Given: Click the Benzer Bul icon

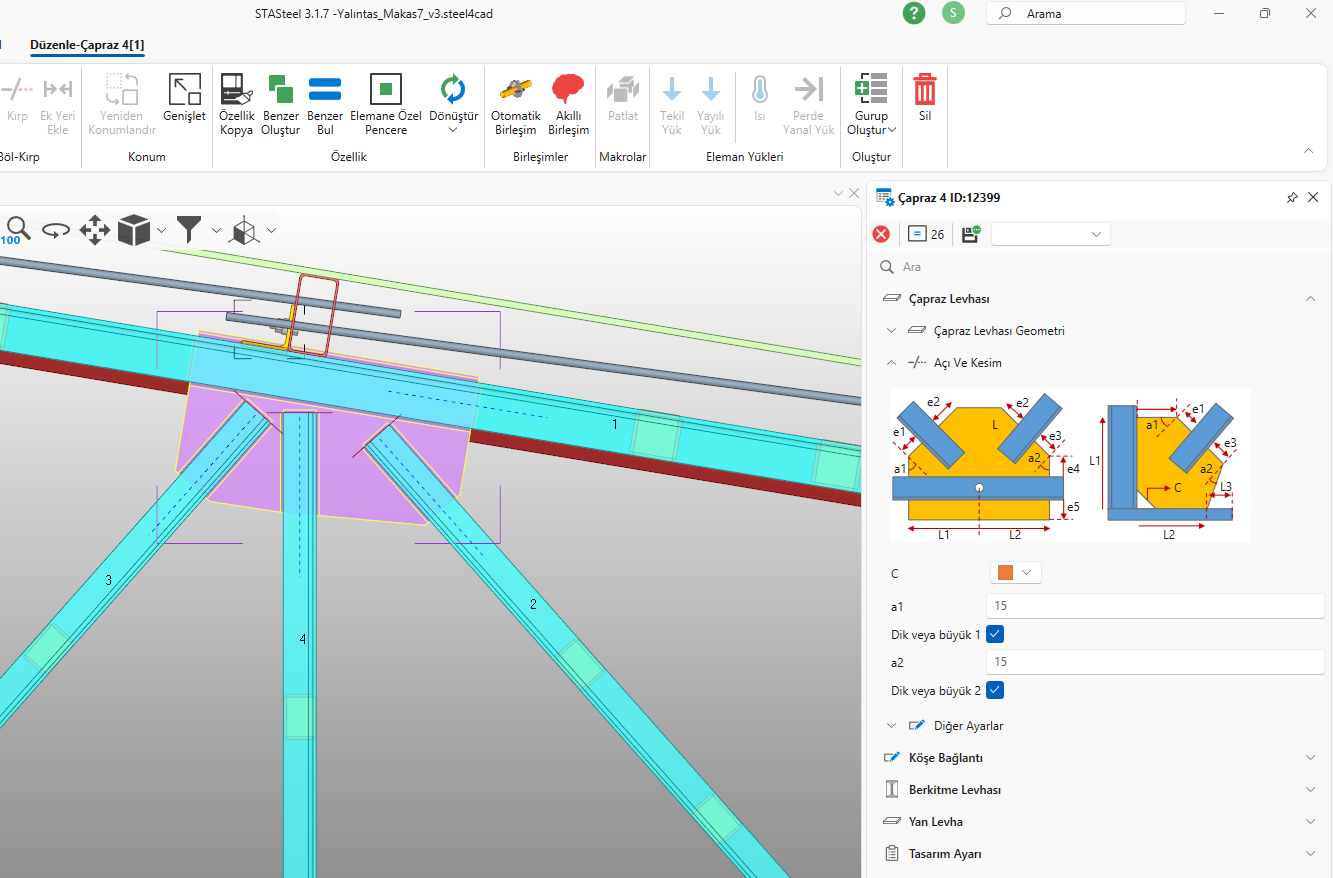Looking at the screenshot, I should (325, 90).
